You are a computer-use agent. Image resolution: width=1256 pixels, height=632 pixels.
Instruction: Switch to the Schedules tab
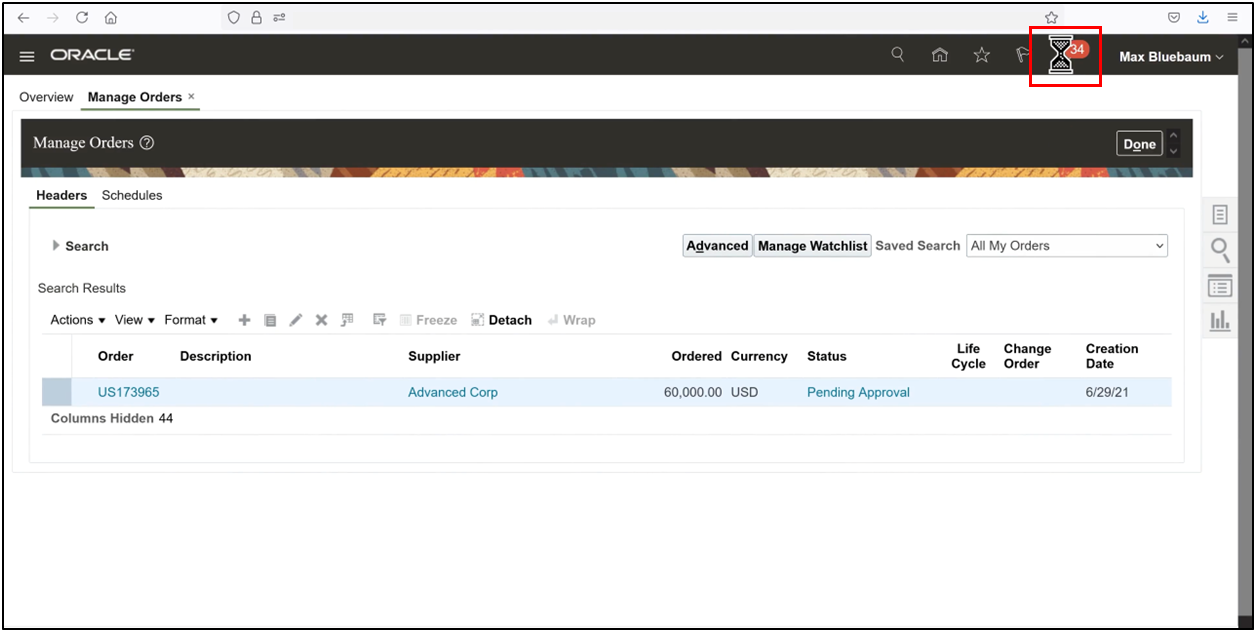pos(131,195)
